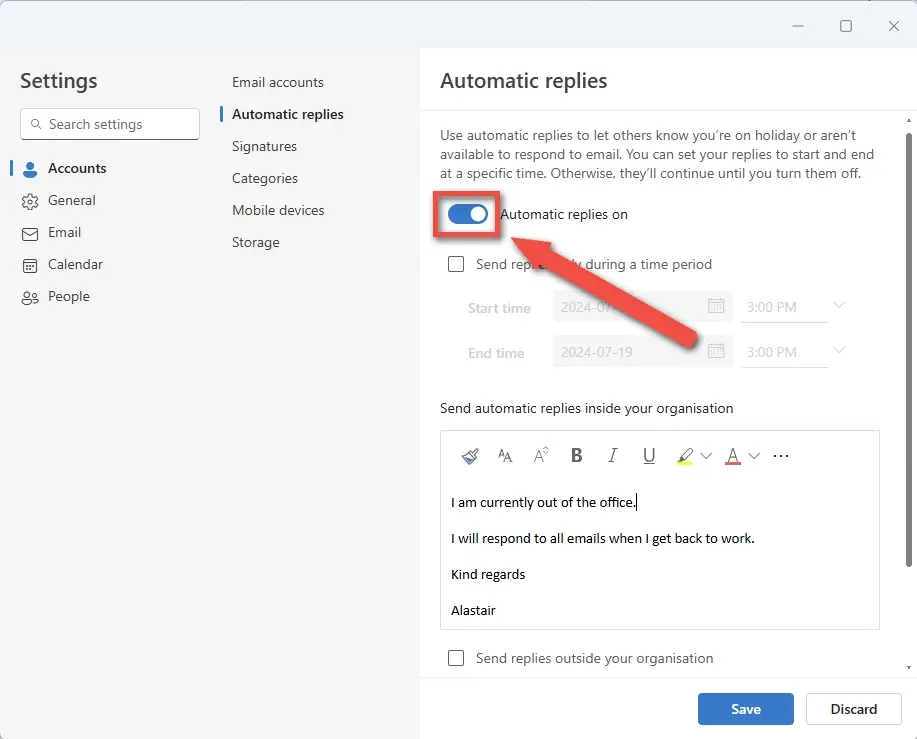Open the Start time calendar picker
This screenshot has width=917, height=739.
click(716, 307)
